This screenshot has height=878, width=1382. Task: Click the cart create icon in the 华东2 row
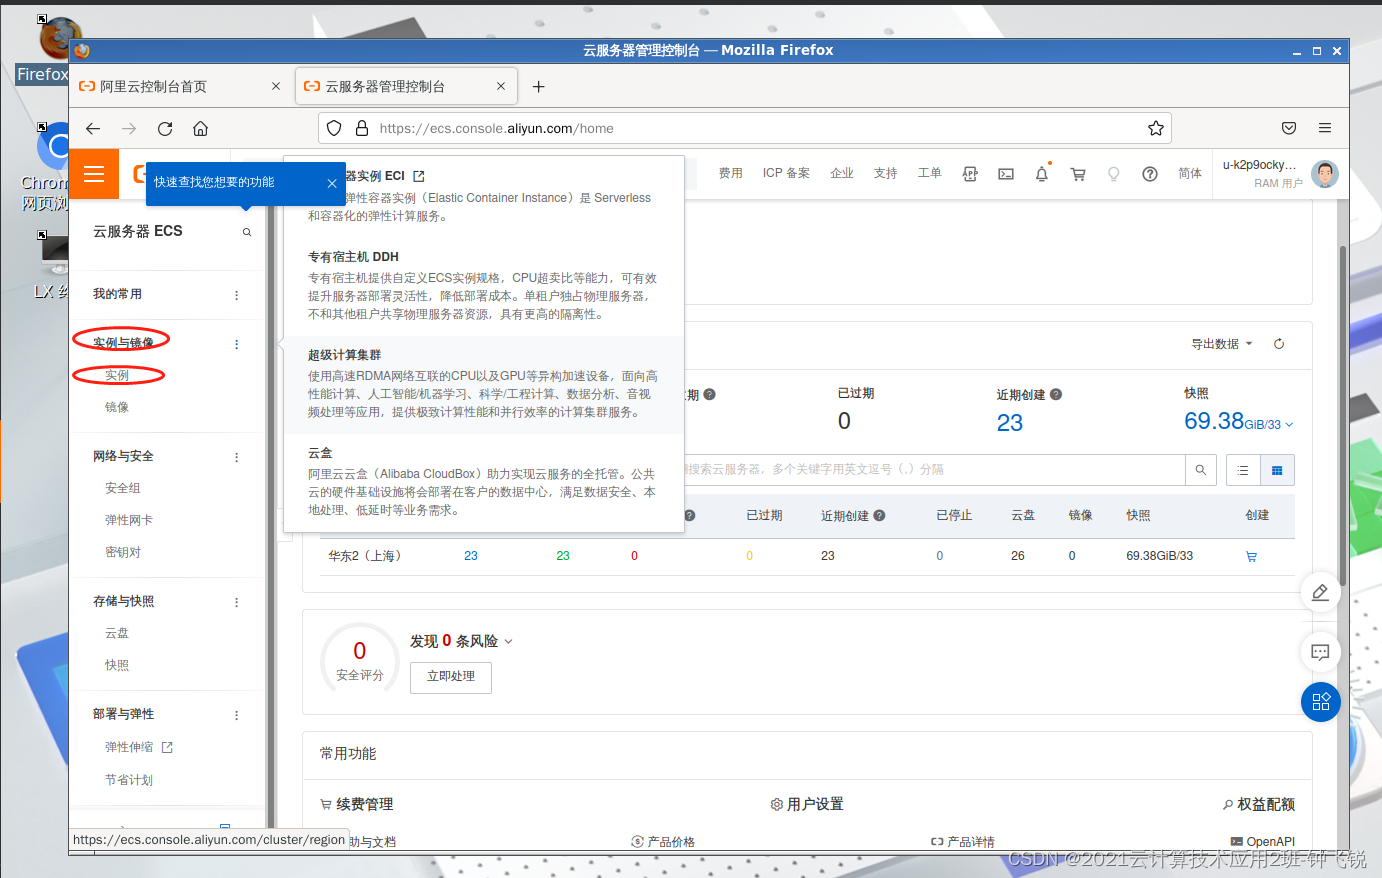[x=1251, y=557]
